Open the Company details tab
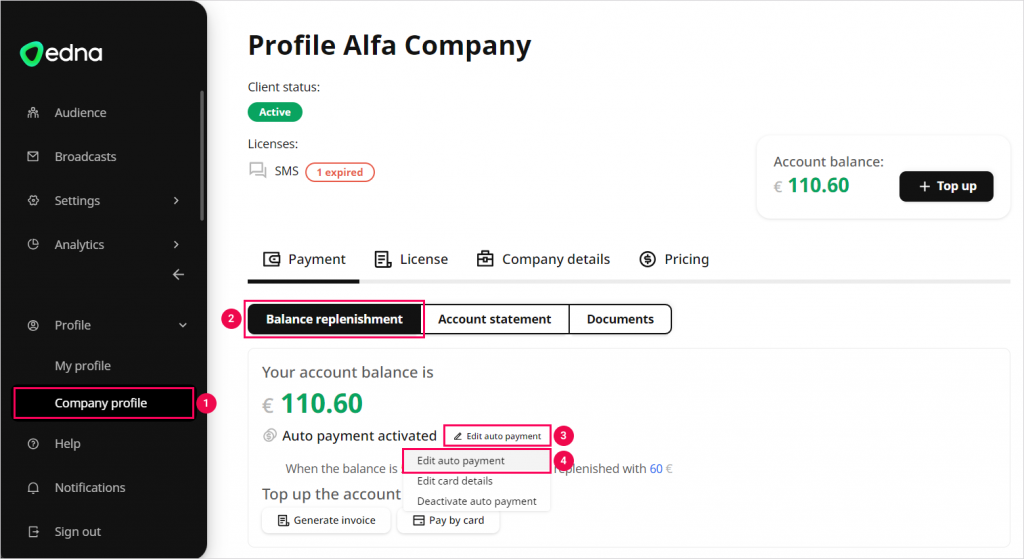The image size is (1024, 559). tap(543, 259)
